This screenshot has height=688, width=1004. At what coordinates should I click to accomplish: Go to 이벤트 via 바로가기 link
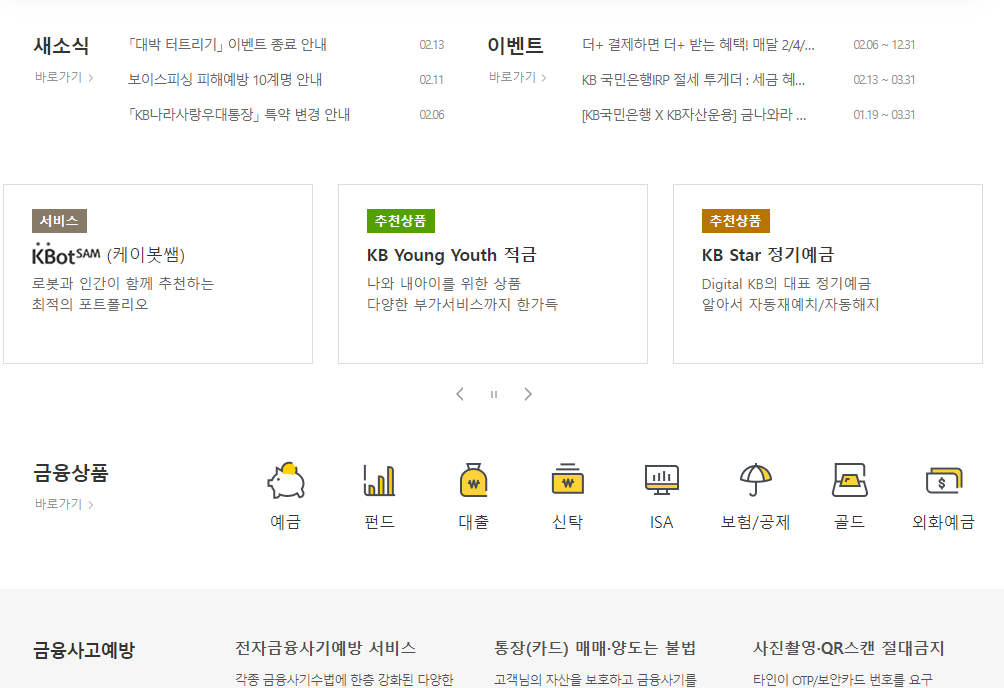(x=517, y=77)
